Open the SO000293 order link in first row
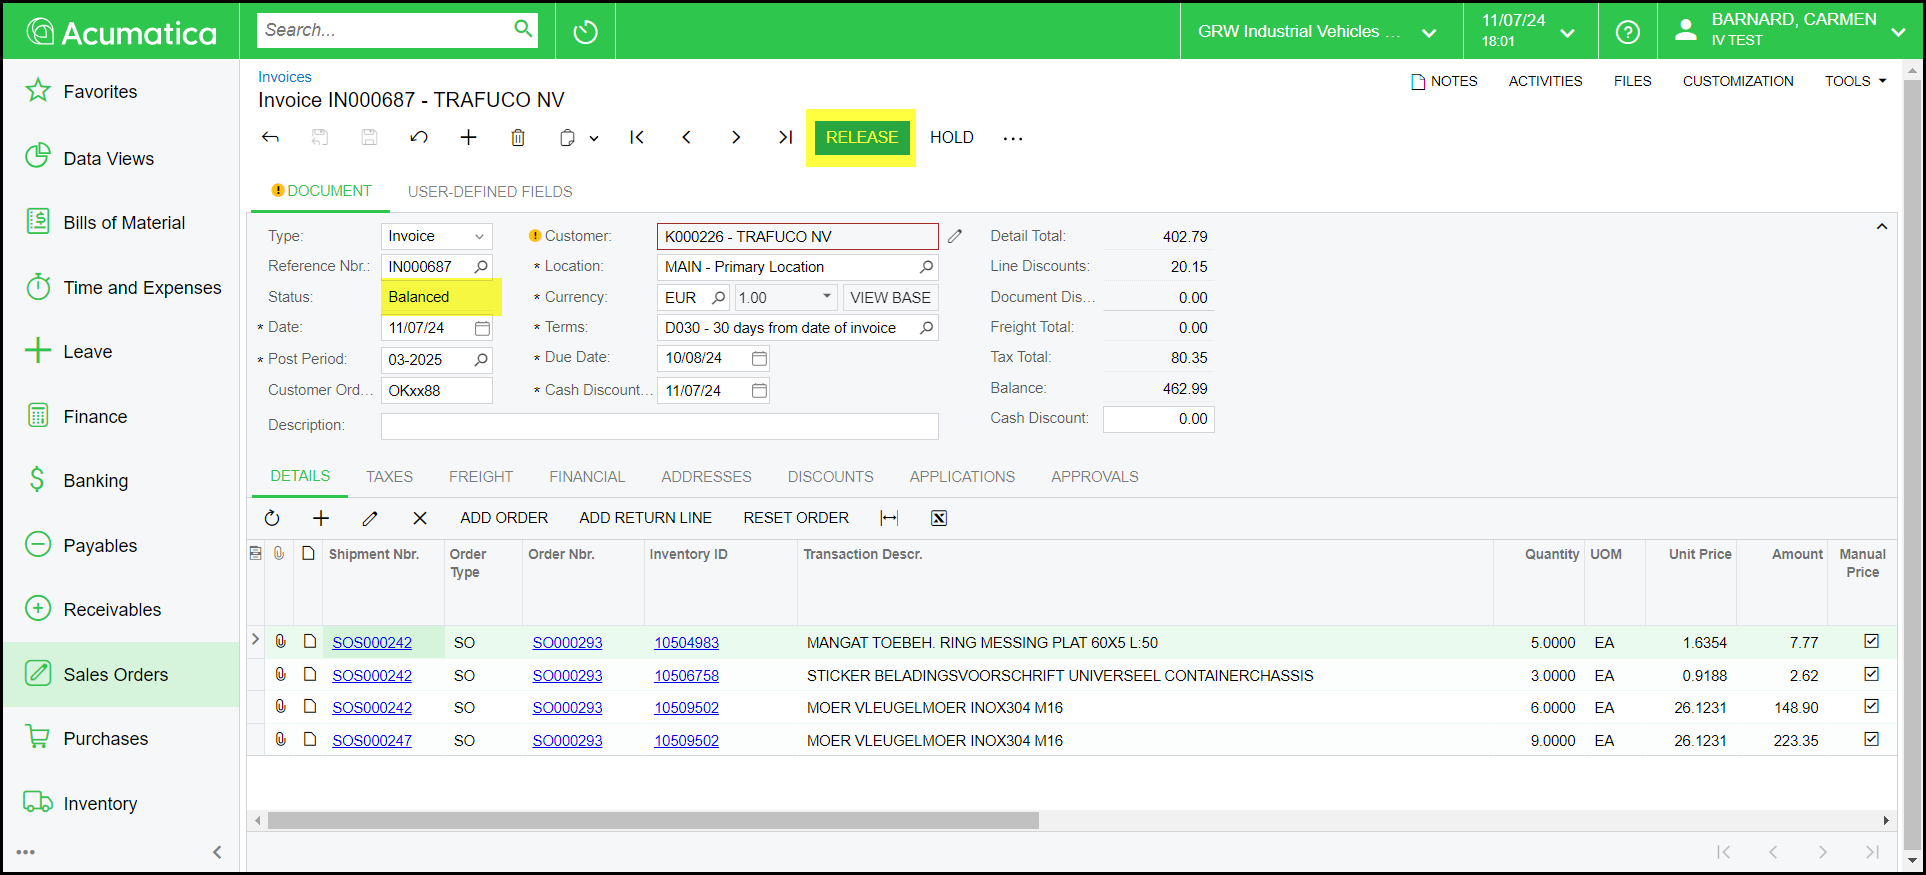 [567, 643]
